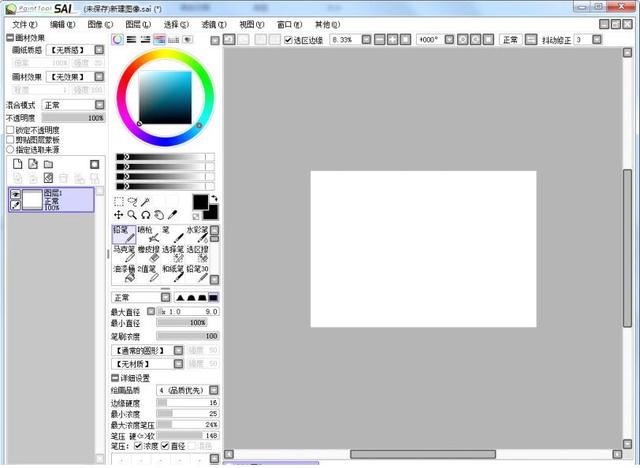
Task: Click the rectangular selection tool
Action: [x=119, y=201]
